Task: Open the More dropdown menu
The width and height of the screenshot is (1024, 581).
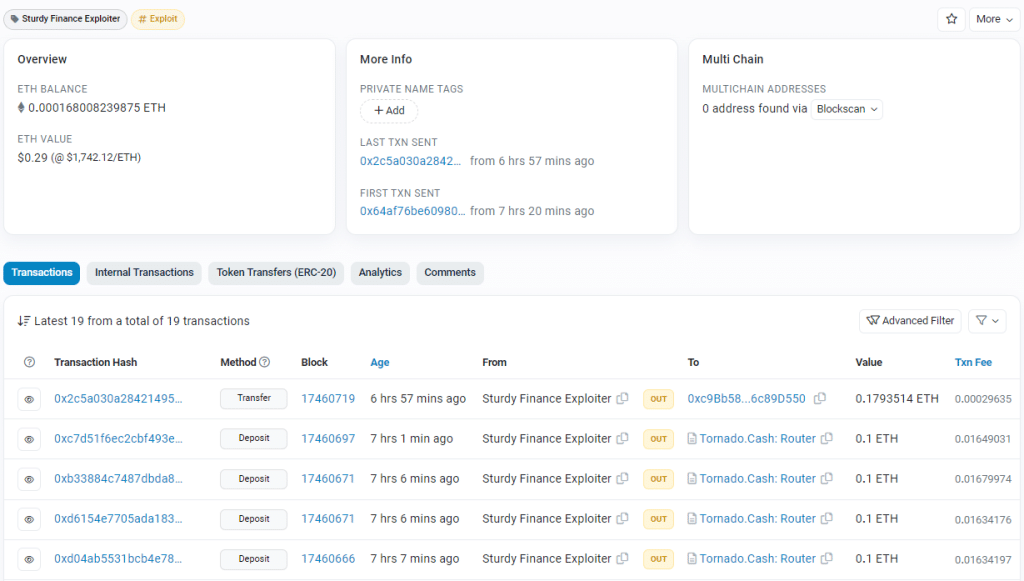Action: (994, 19)
